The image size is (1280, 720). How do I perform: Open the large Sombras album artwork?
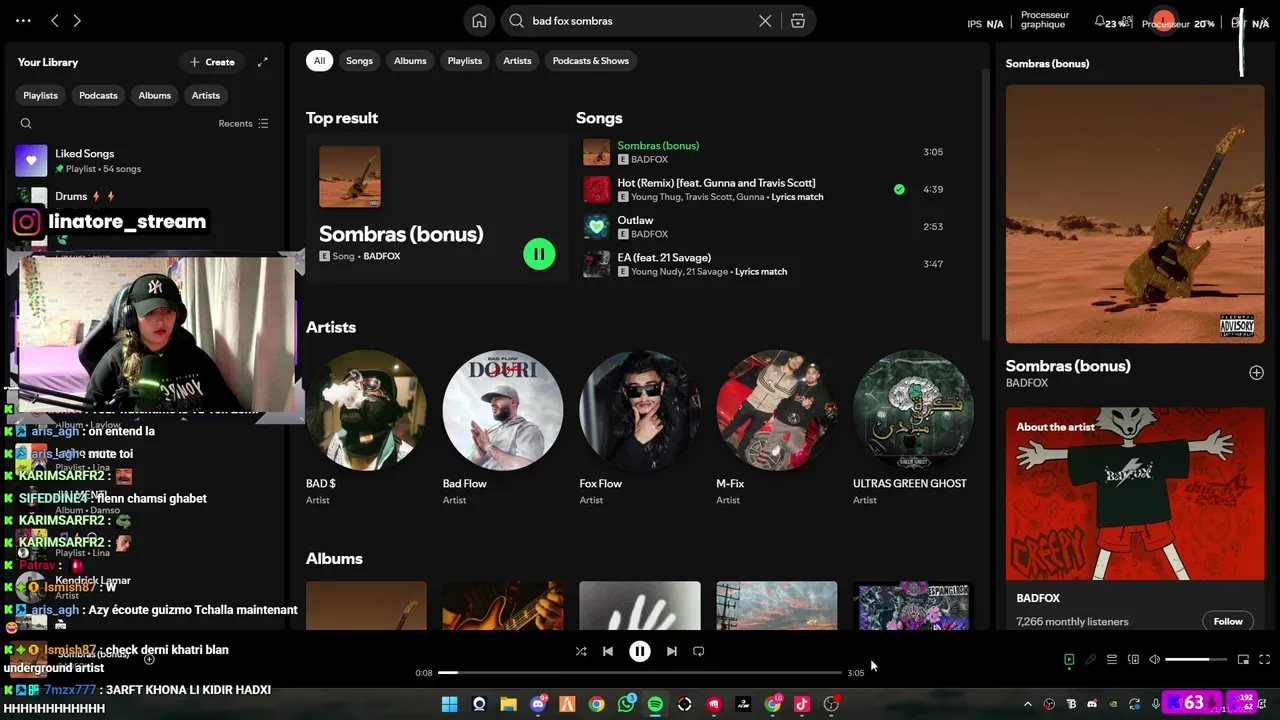(x=1135, y=214)
